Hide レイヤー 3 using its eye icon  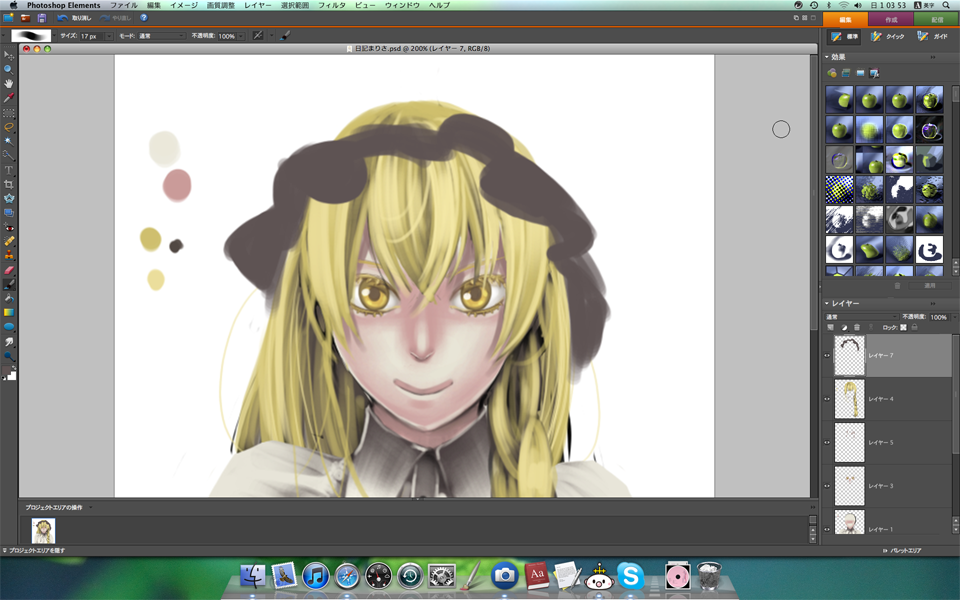[x=827, y=486]
